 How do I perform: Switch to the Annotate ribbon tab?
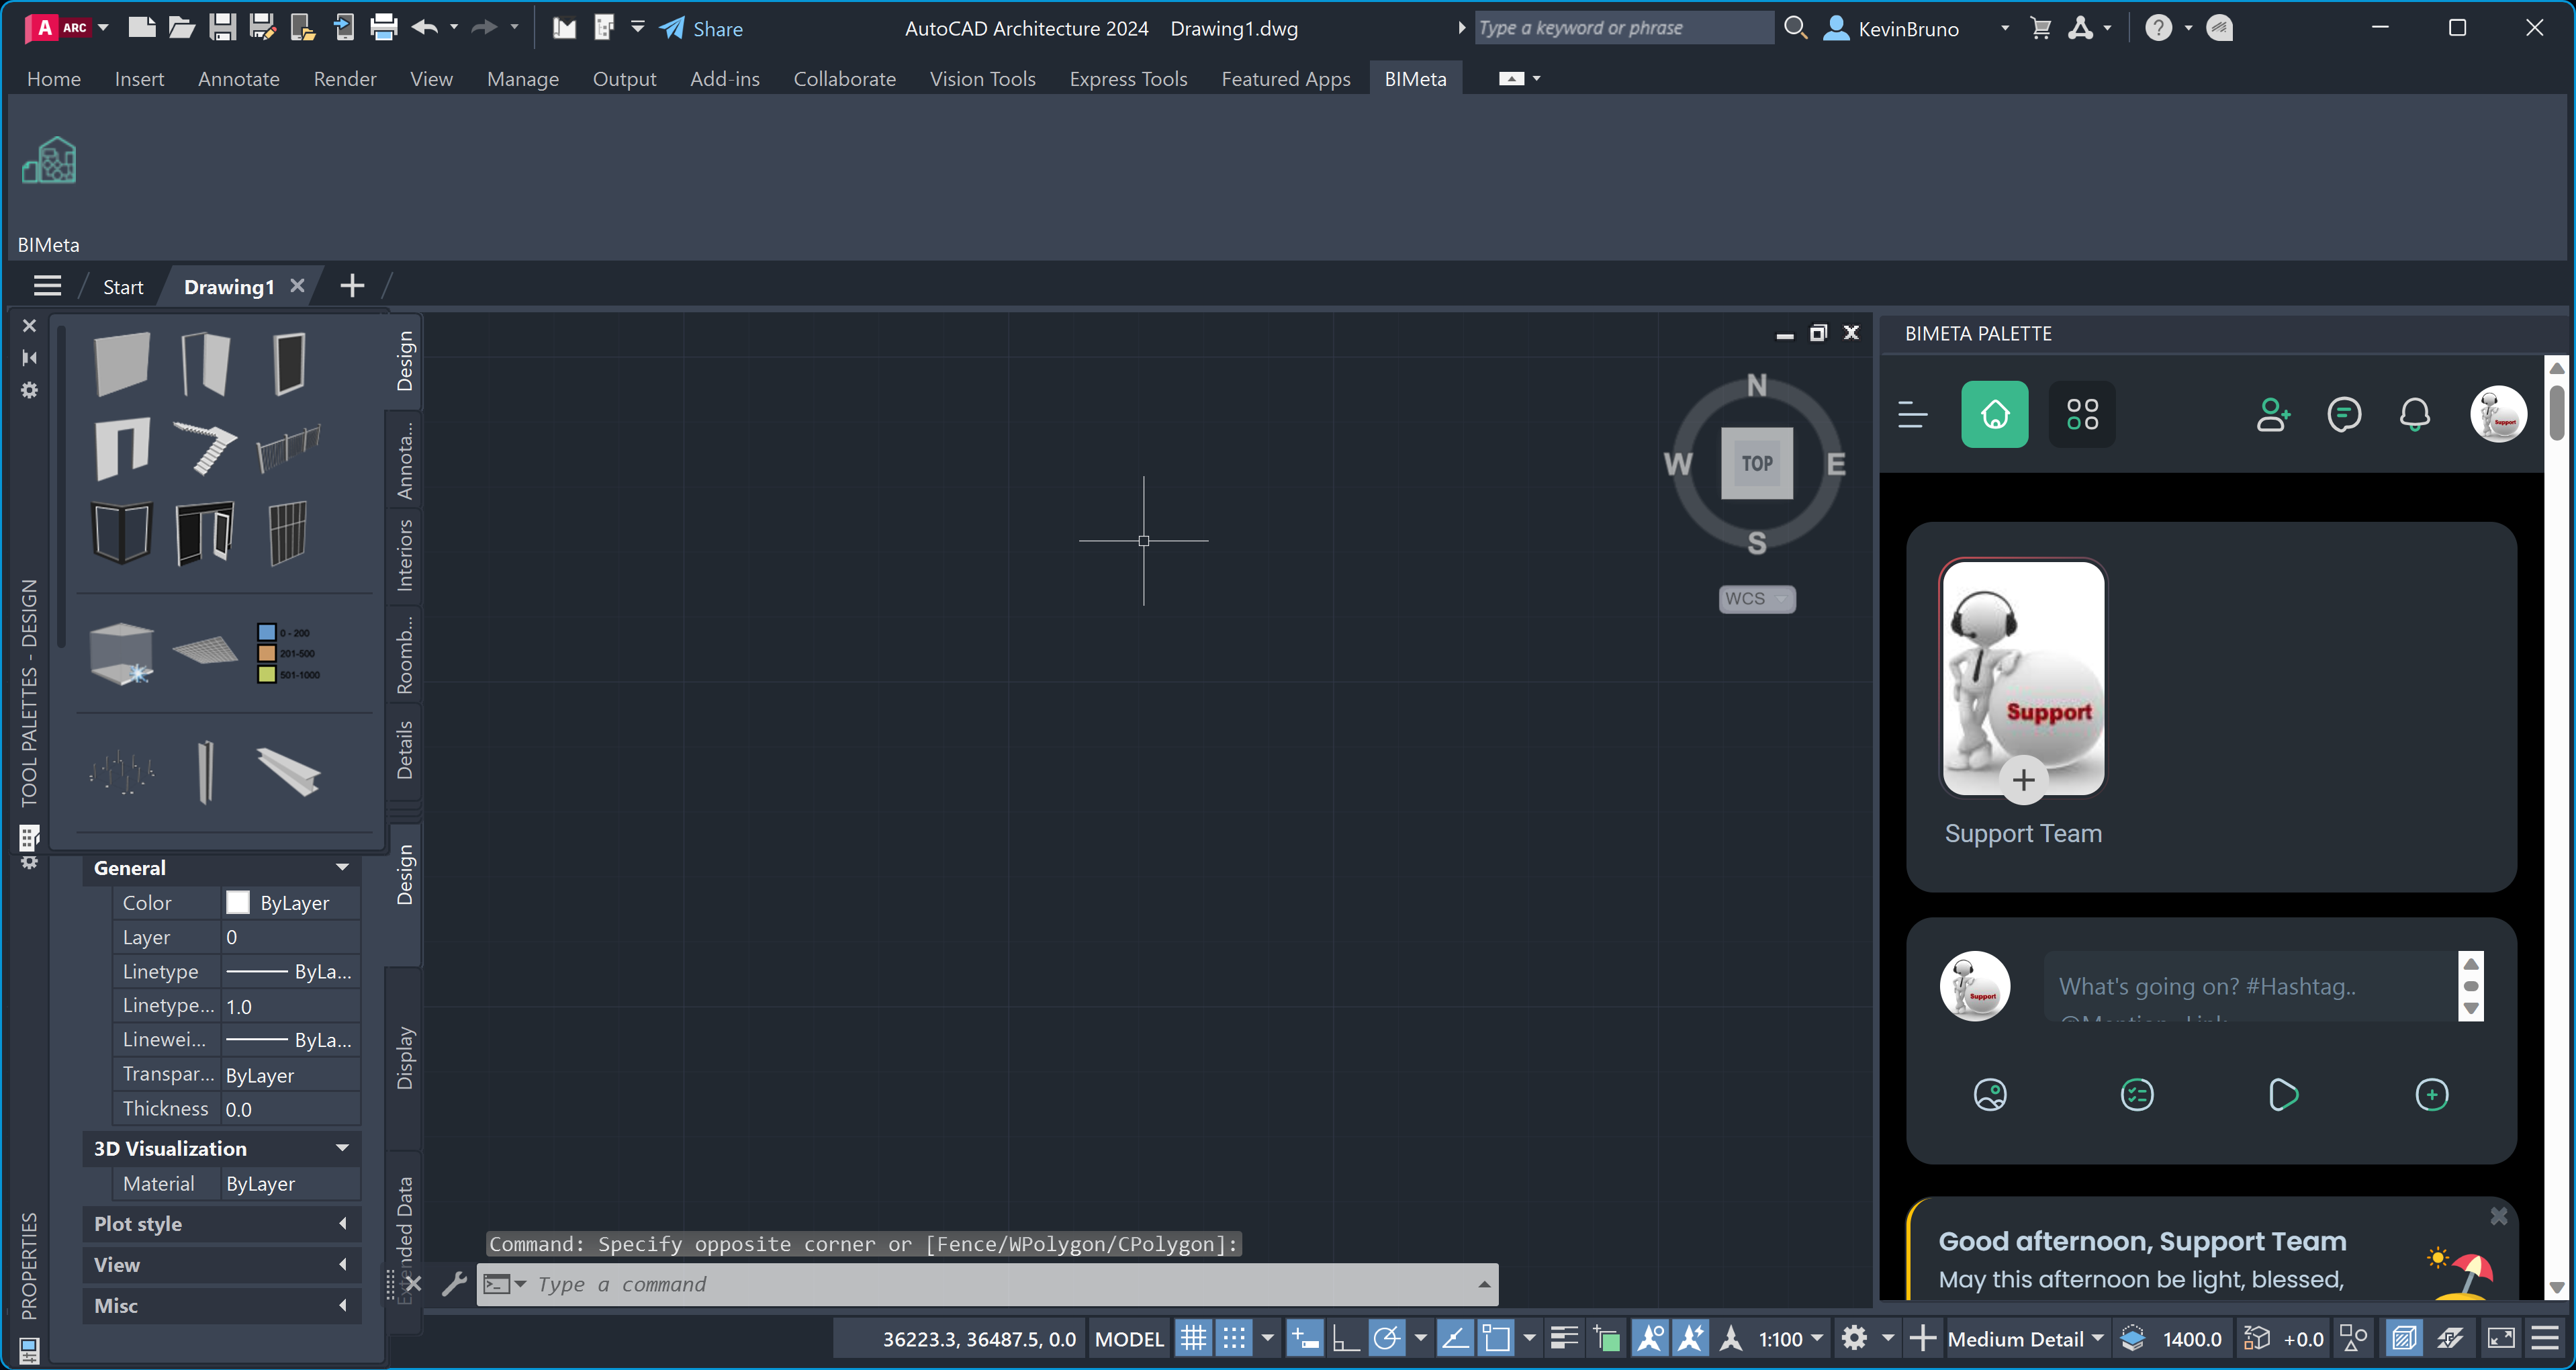(x=239, y=79)
